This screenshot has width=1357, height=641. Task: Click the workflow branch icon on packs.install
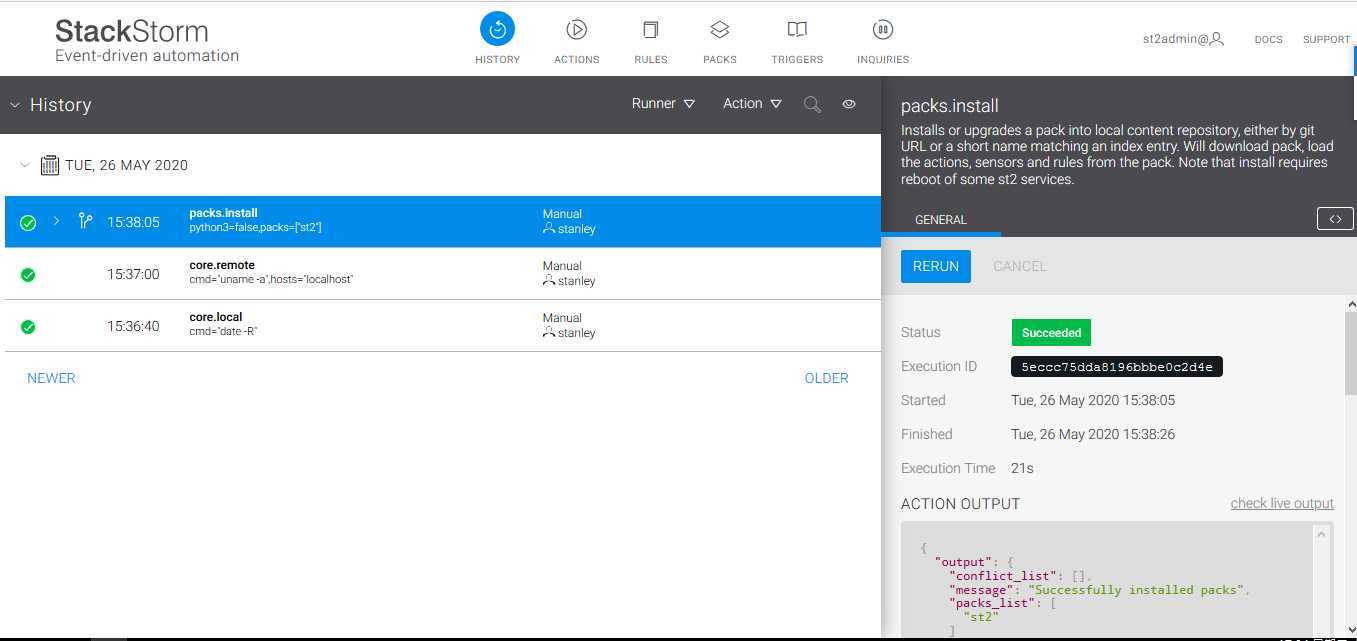[x=85, y=221]
